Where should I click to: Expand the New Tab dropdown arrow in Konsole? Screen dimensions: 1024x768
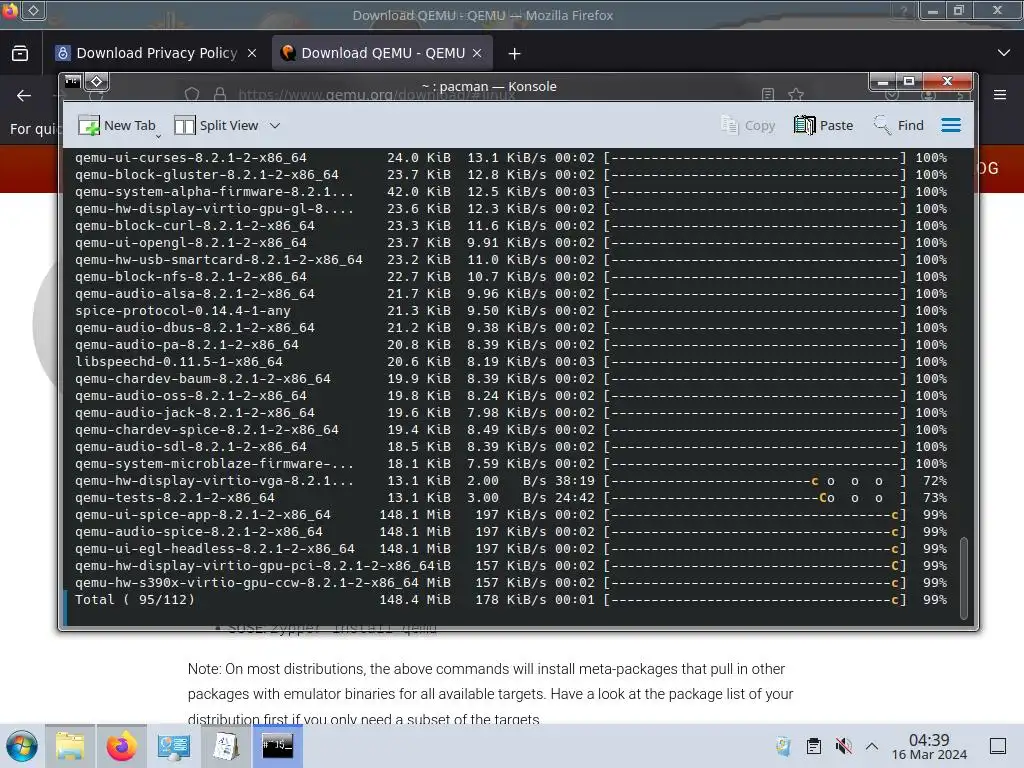click(x=158, y=136)
